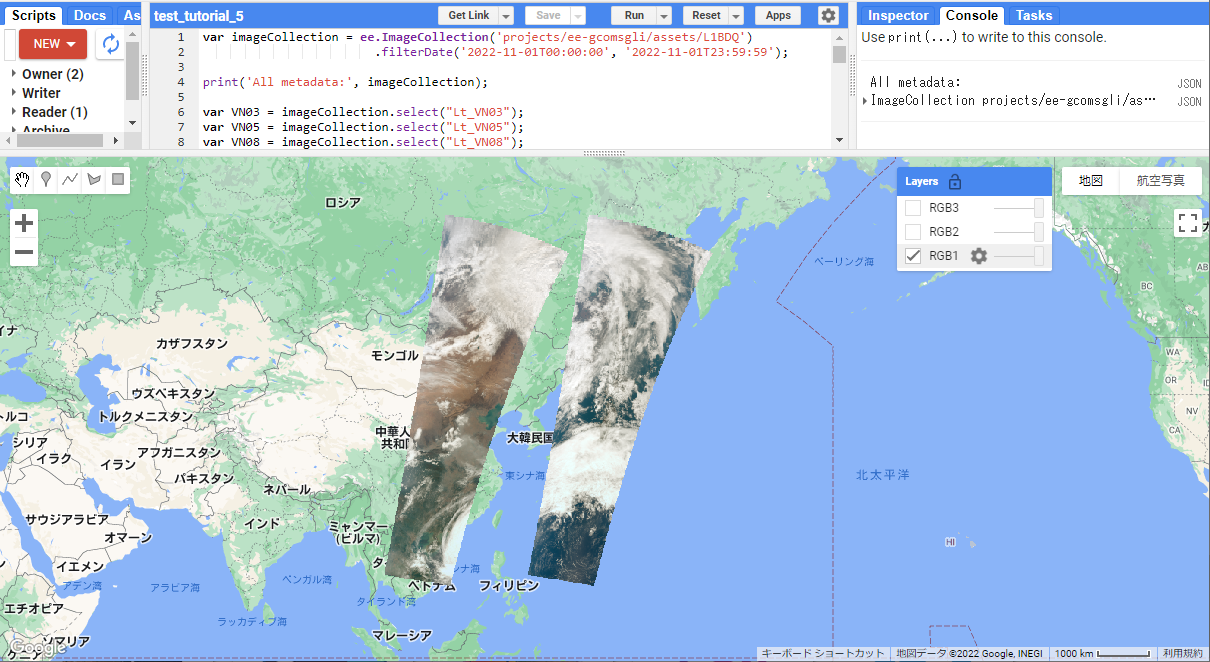Zoom out of the map
Viewport: 1210px width, 662px height.
(24, 252)
